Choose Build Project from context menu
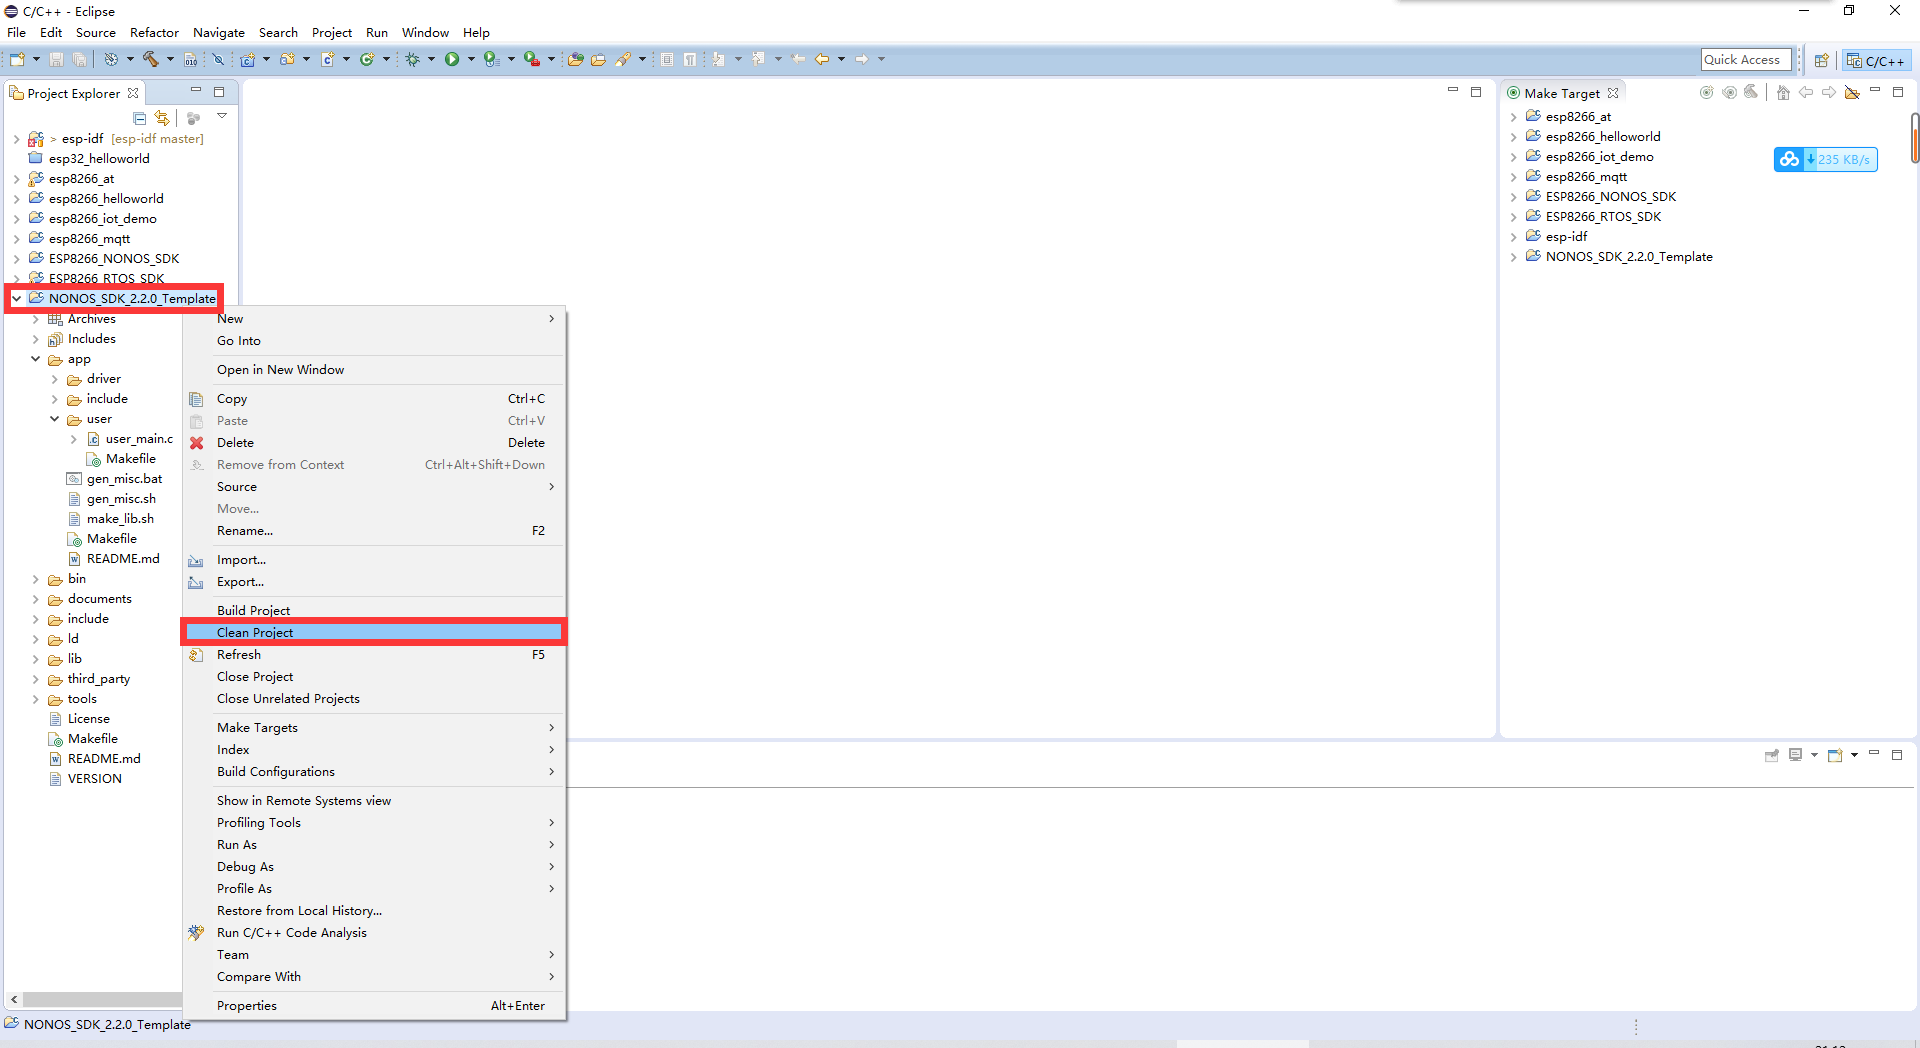The width and height of the screenshot is (1920, 1048). pyautogui.click(x=374, y=610)
